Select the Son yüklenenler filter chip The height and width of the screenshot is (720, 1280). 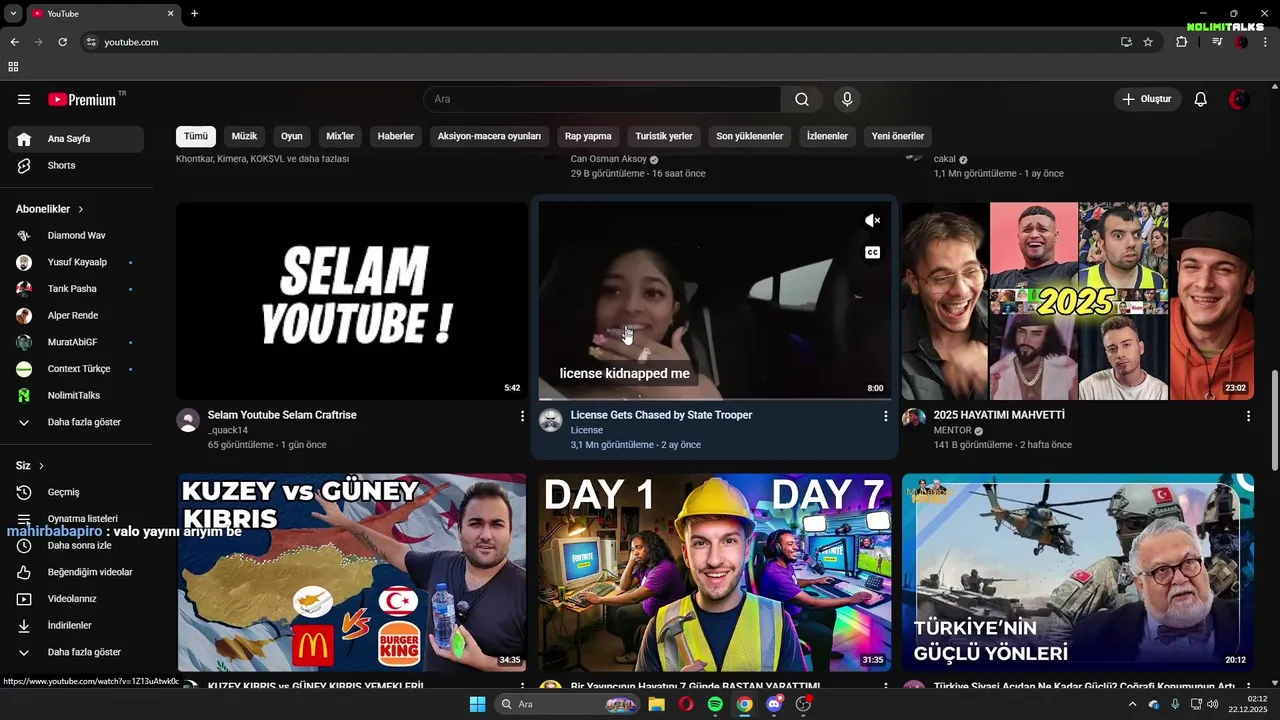750,136
